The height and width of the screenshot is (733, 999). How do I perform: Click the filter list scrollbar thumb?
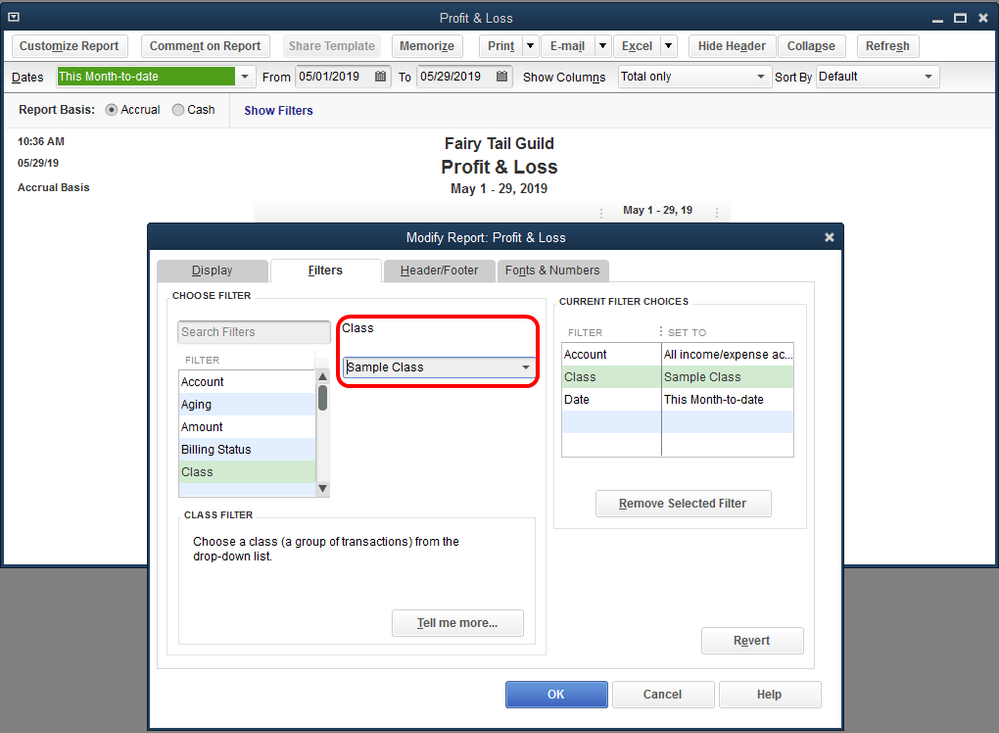(x=322, y=397)
